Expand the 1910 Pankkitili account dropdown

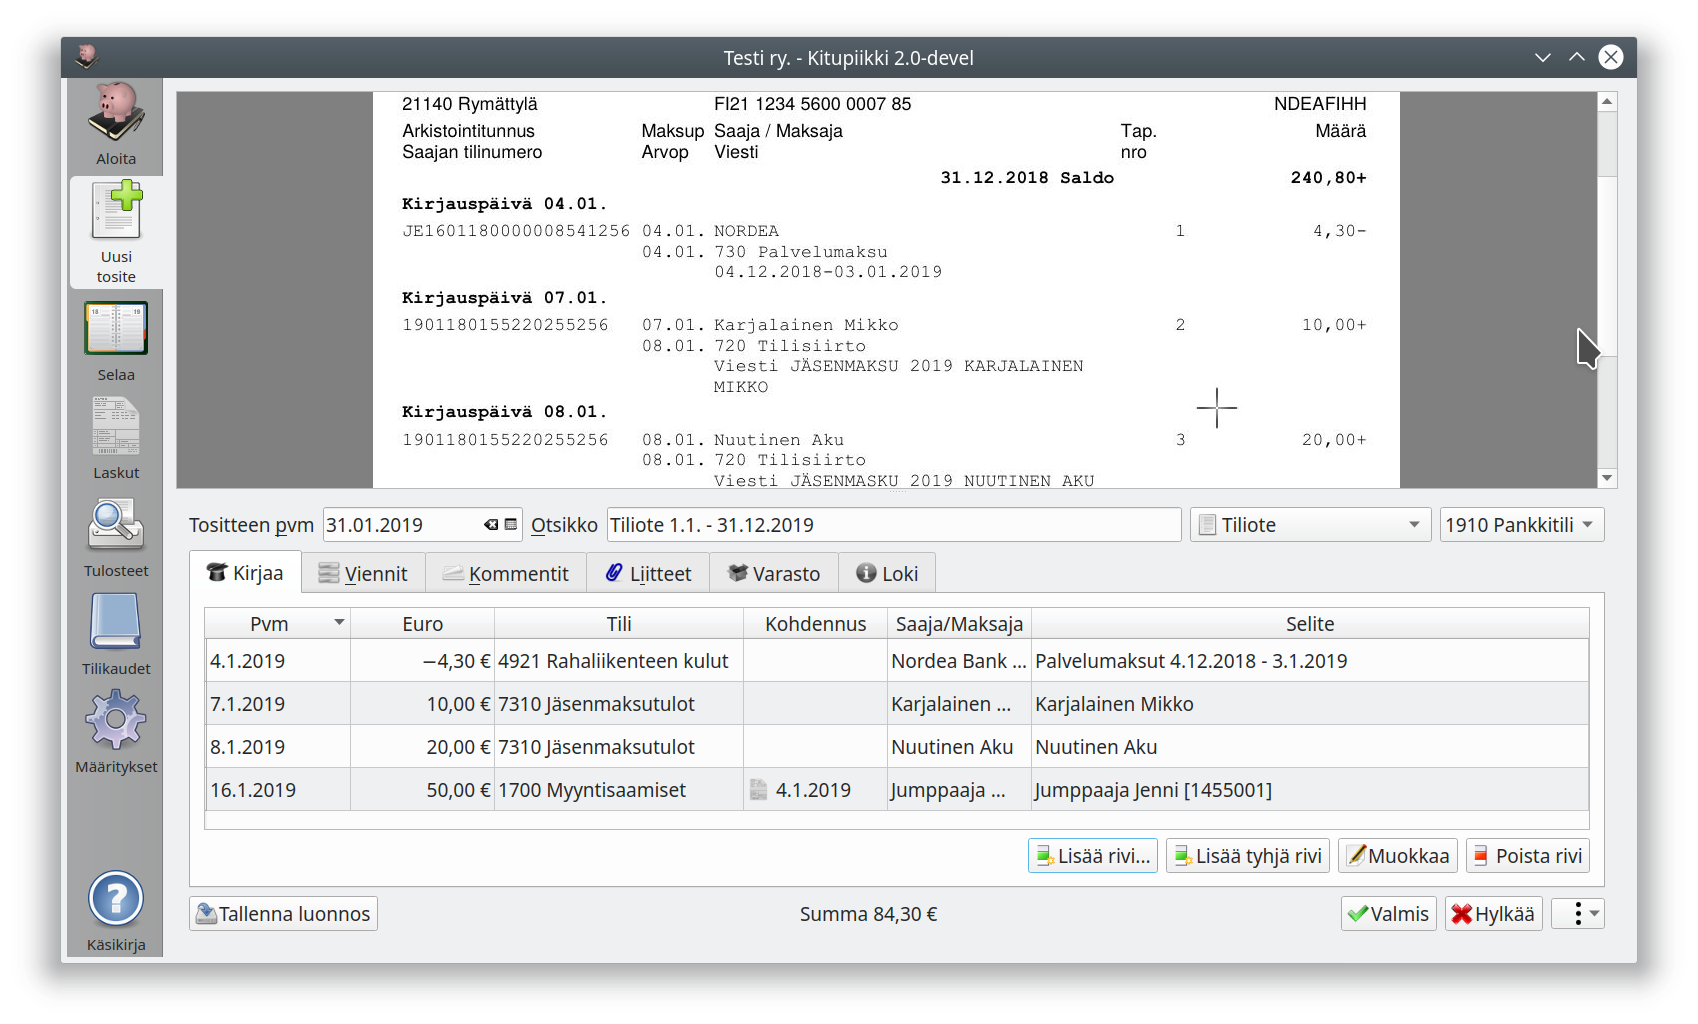1520,525
